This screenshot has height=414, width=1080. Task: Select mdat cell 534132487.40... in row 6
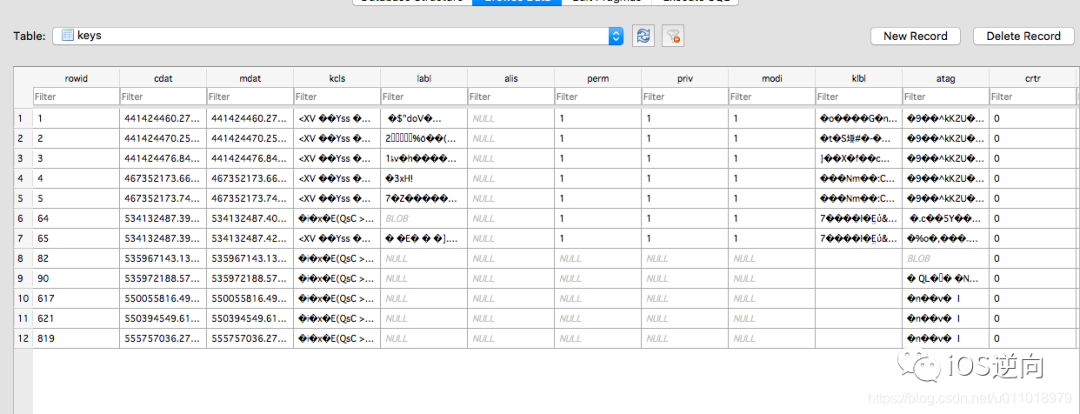(x=249, y=218)
